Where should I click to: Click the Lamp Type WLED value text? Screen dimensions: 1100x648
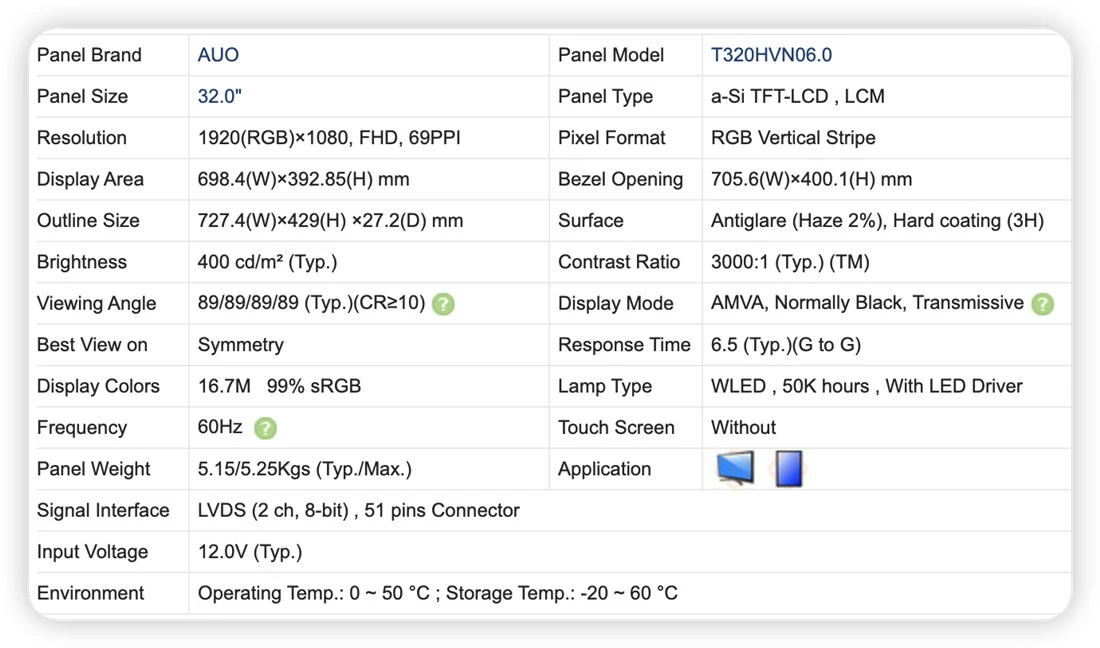[866, 386]
